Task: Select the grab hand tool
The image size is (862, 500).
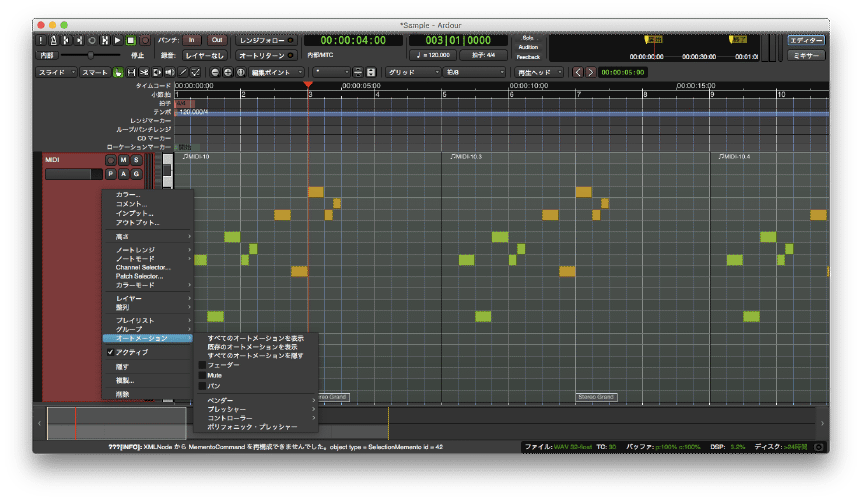Action: 118,73
